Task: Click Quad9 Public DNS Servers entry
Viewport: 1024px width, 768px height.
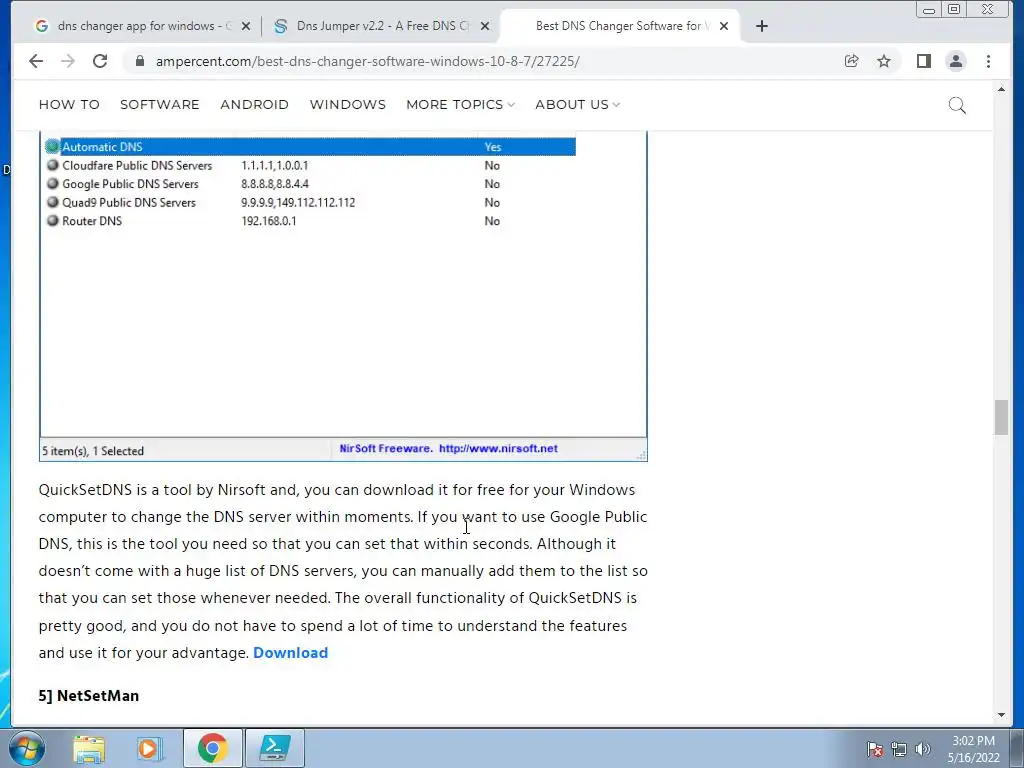Action: click(129, 202)
